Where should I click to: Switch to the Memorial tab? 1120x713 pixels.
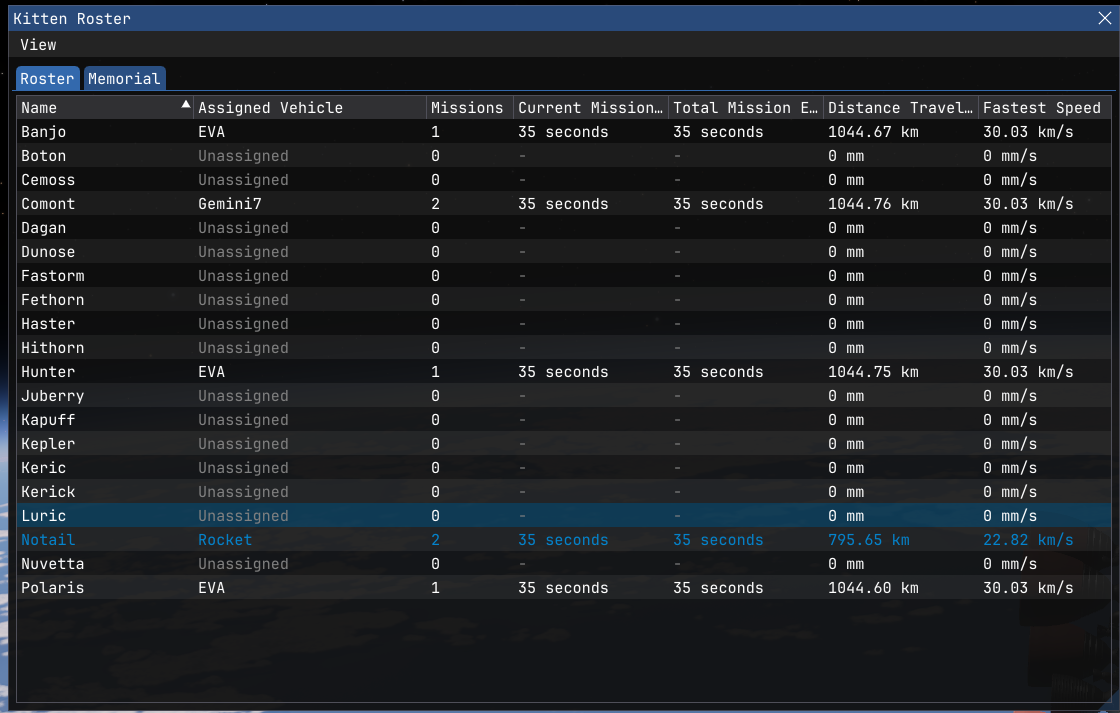tap(124, 79)
